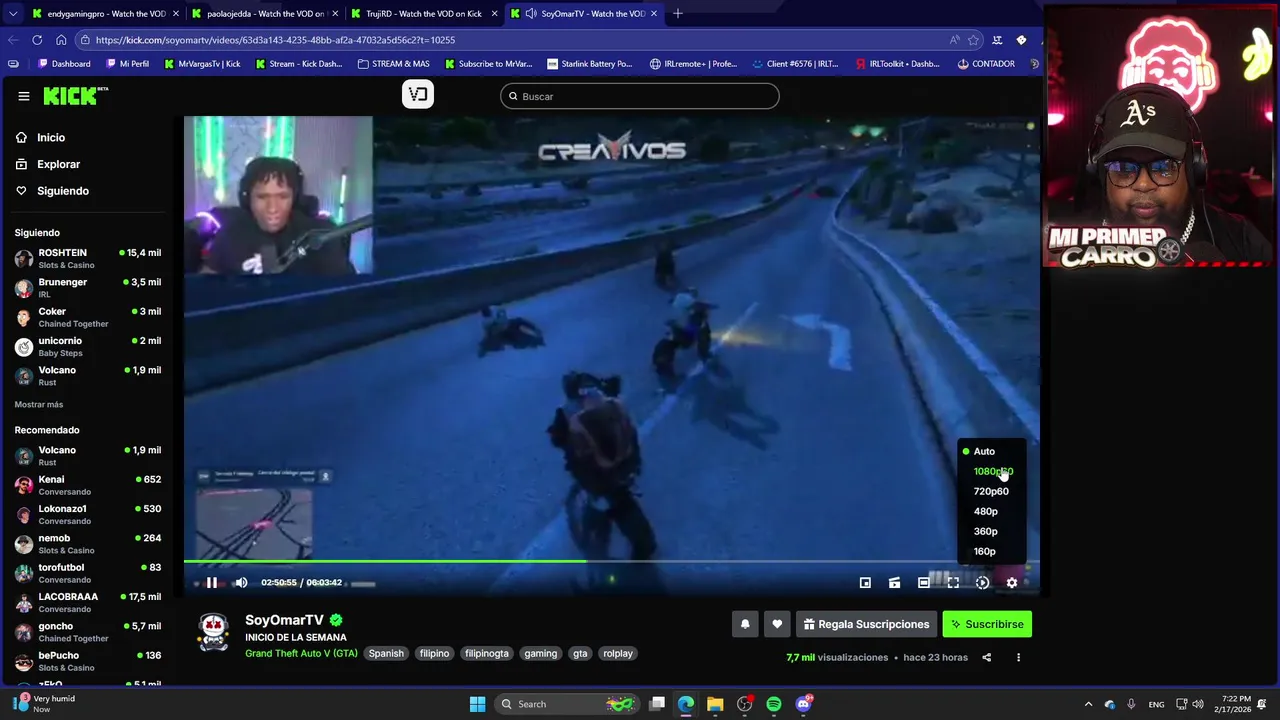Open unicornio channel in sidebar
The image size is (1280, 720).
point(88,346)
